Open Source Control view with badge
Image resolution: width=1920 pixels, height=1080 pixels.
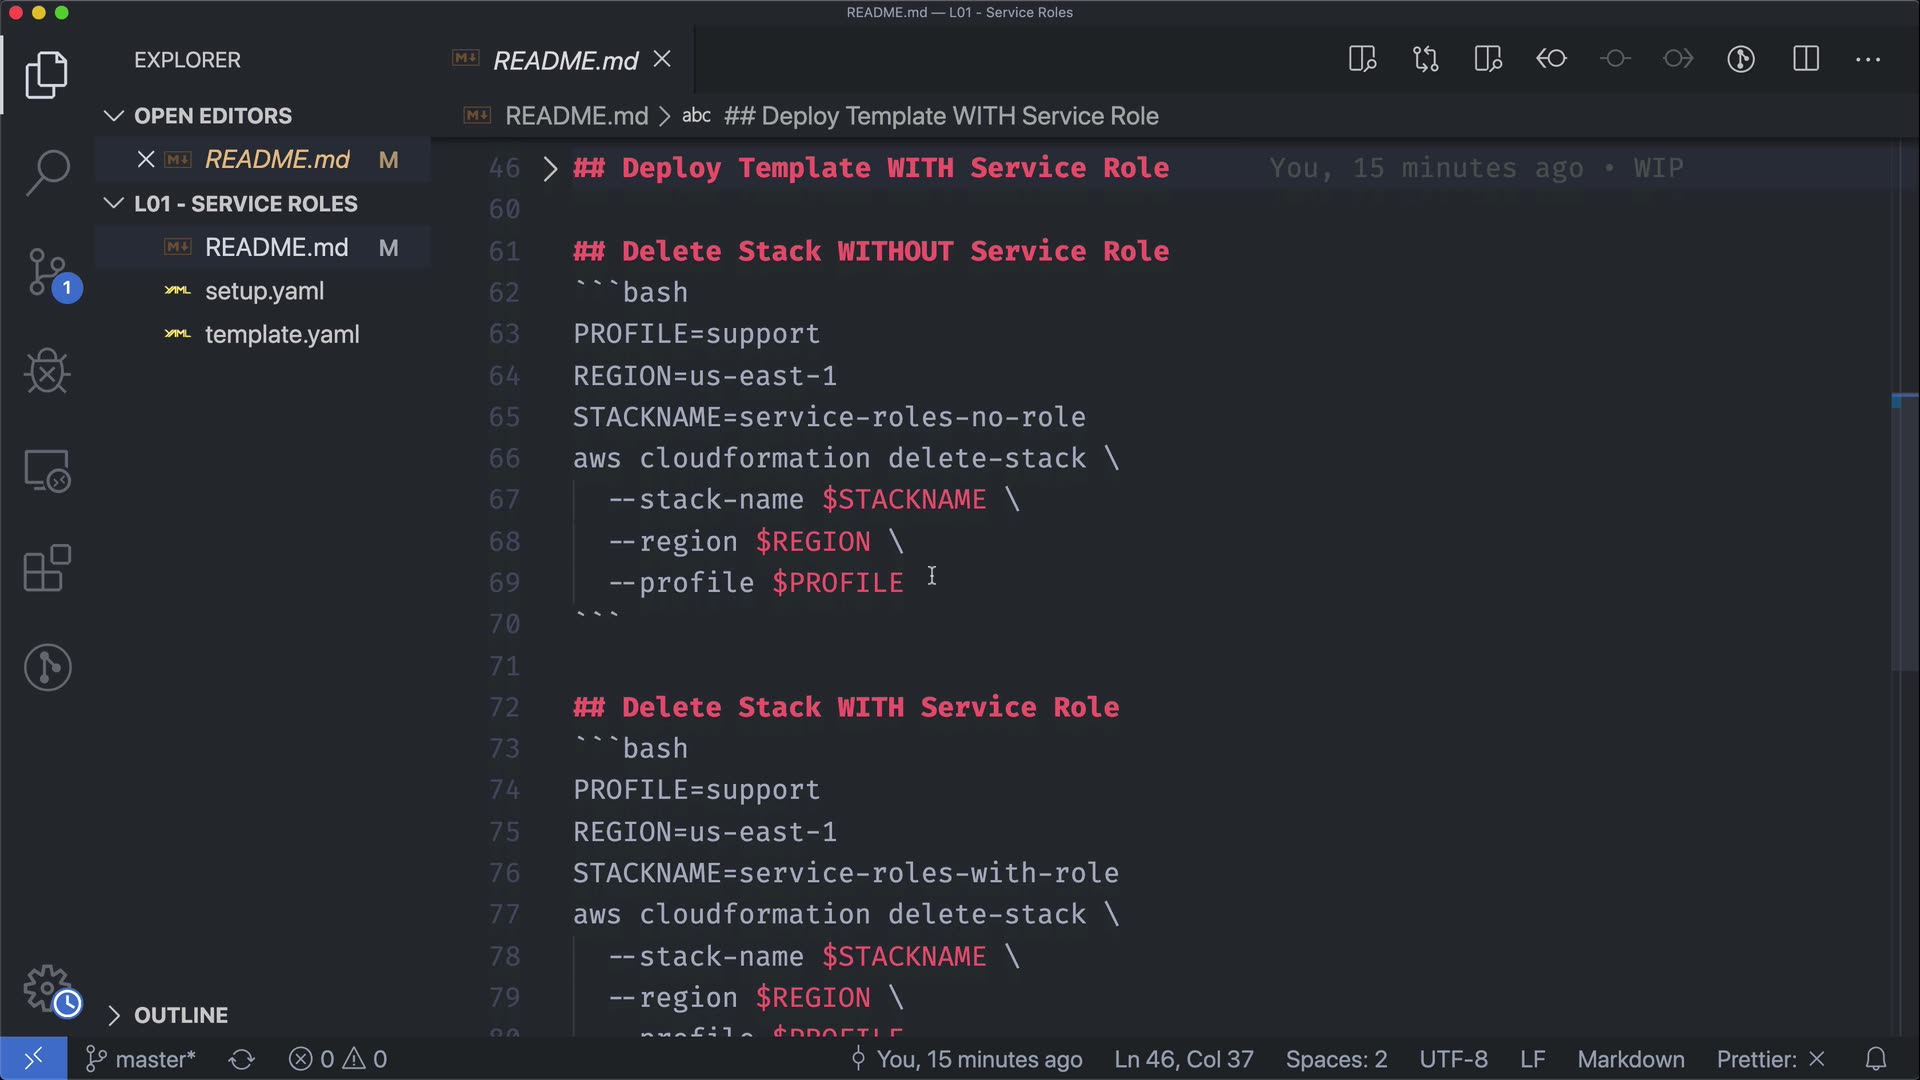47,272
